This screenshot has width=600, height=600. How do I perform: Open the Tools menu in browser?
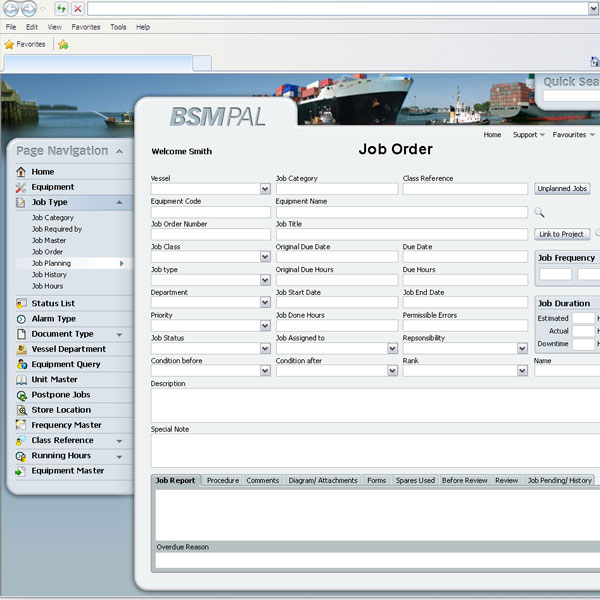118,27
